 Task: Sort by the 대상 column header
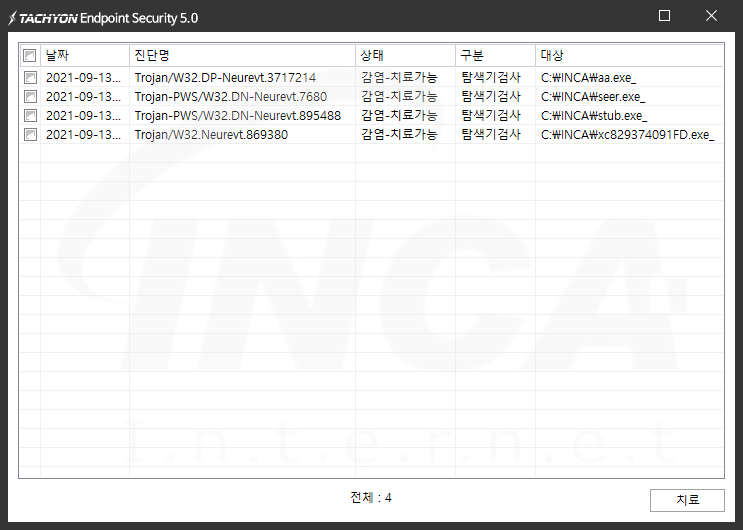click(629, 55)
